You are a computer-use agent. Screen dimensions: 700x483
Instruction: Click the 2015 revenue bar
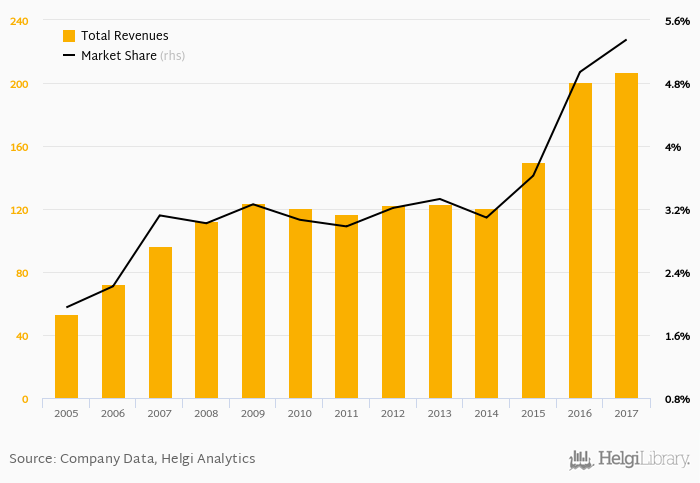click(x=533, y=281)
